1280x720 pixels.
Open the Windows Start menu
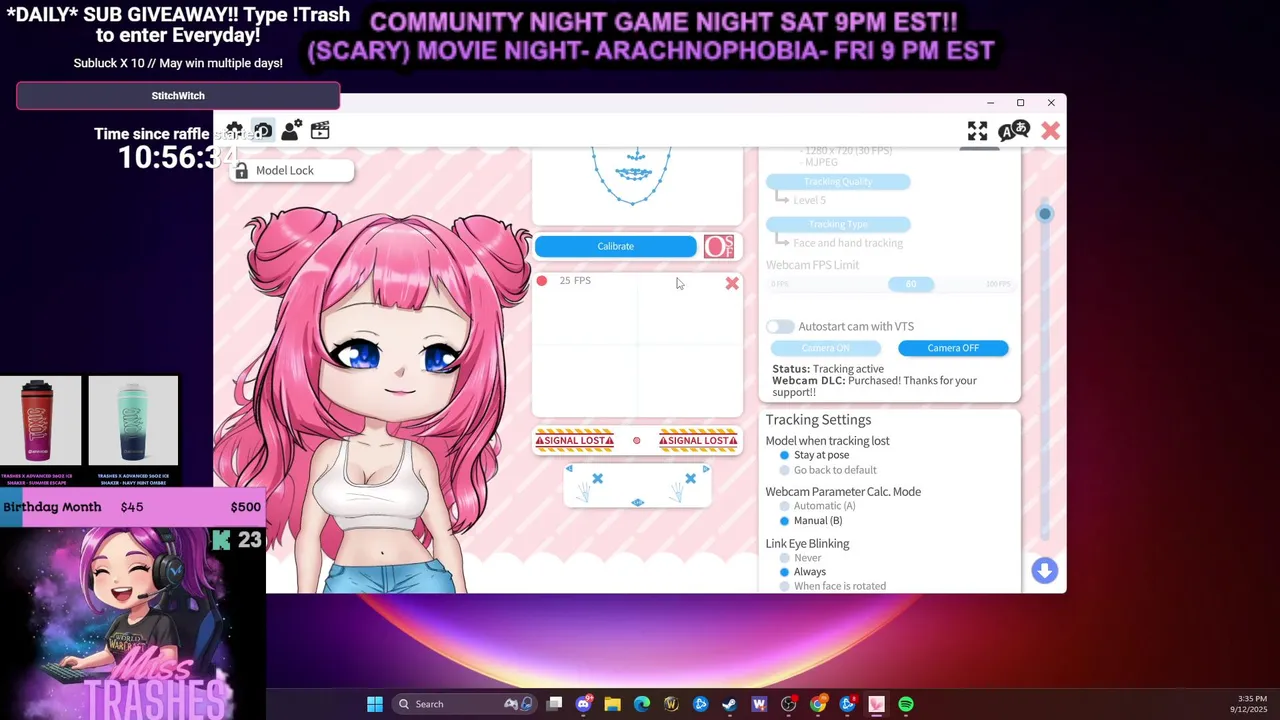pyautogui.click(x=375, y=704)
